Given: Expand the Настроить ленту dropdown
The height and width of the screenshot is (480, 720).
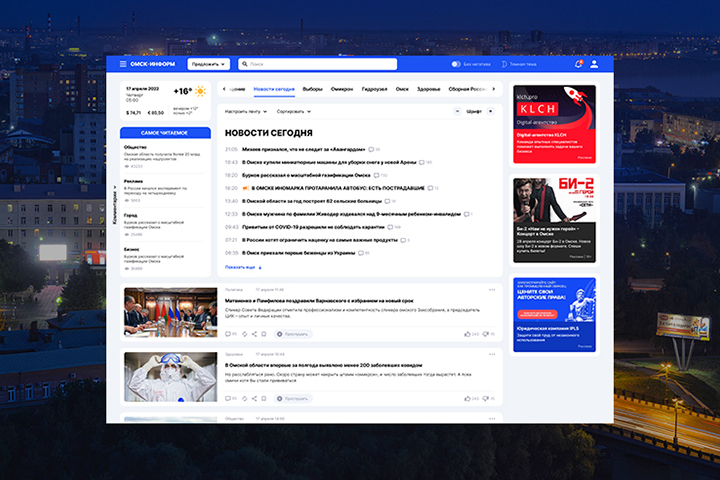Looking at the screenshot, I should [x=246, y=112].
